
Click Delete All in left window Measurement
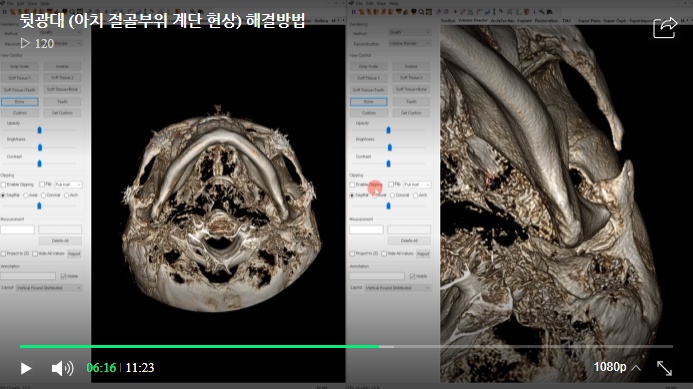point(60,241)
